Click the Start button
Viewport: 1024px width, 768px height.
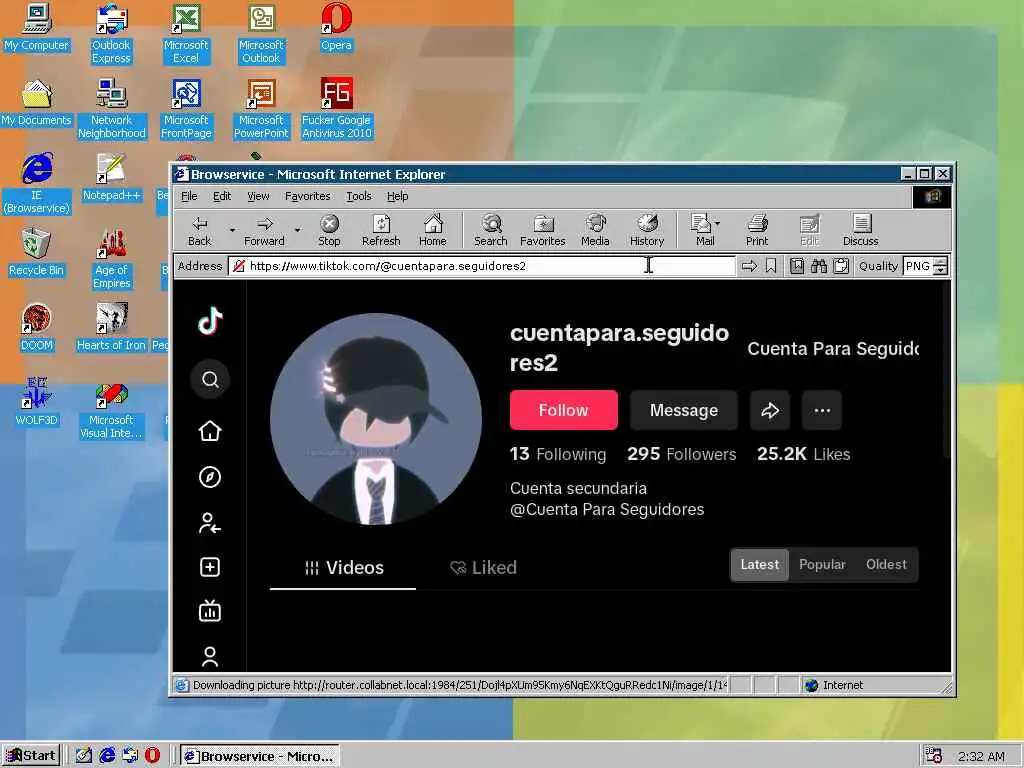click(31, 756)
